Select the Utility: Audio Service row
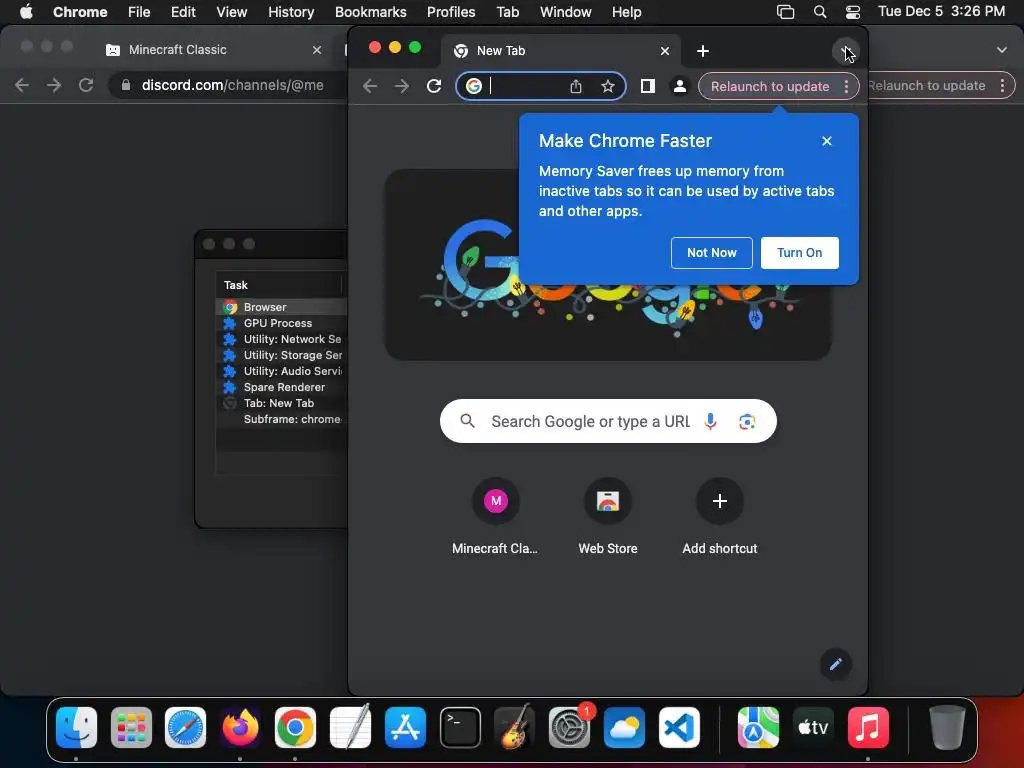Viewport: 1024px width, 768px height. (x=281, y=371)
